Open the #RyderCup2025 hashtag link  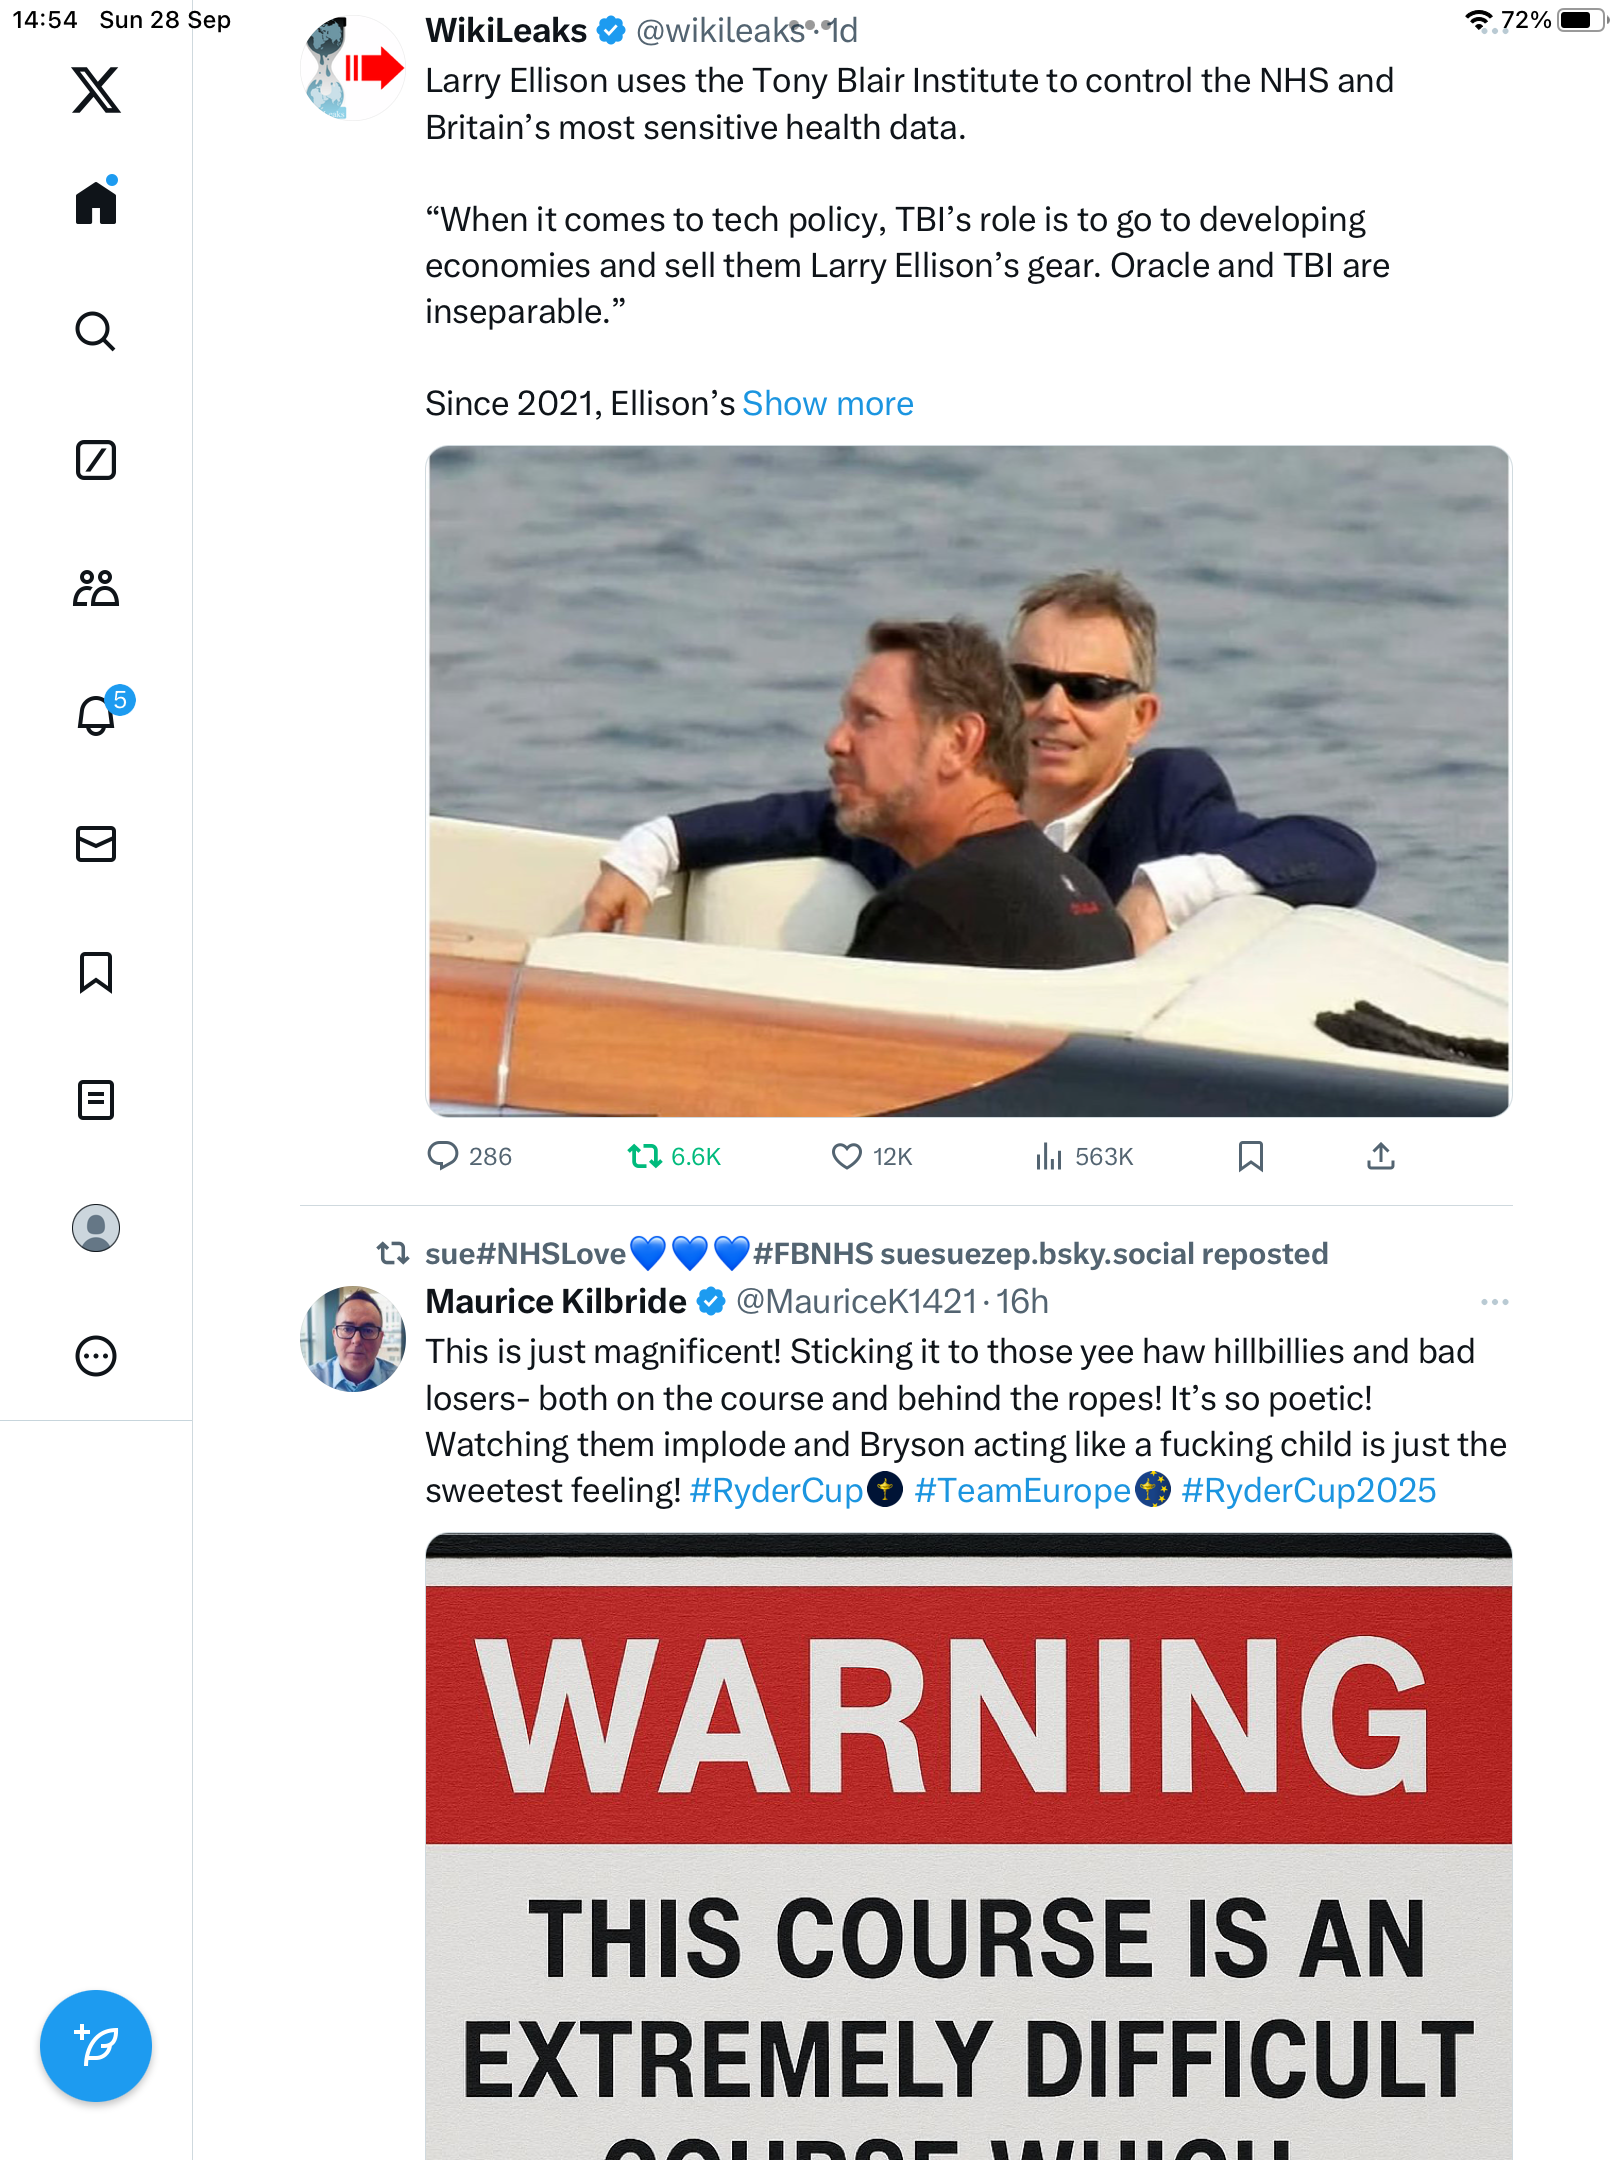click(1308, 1491)
